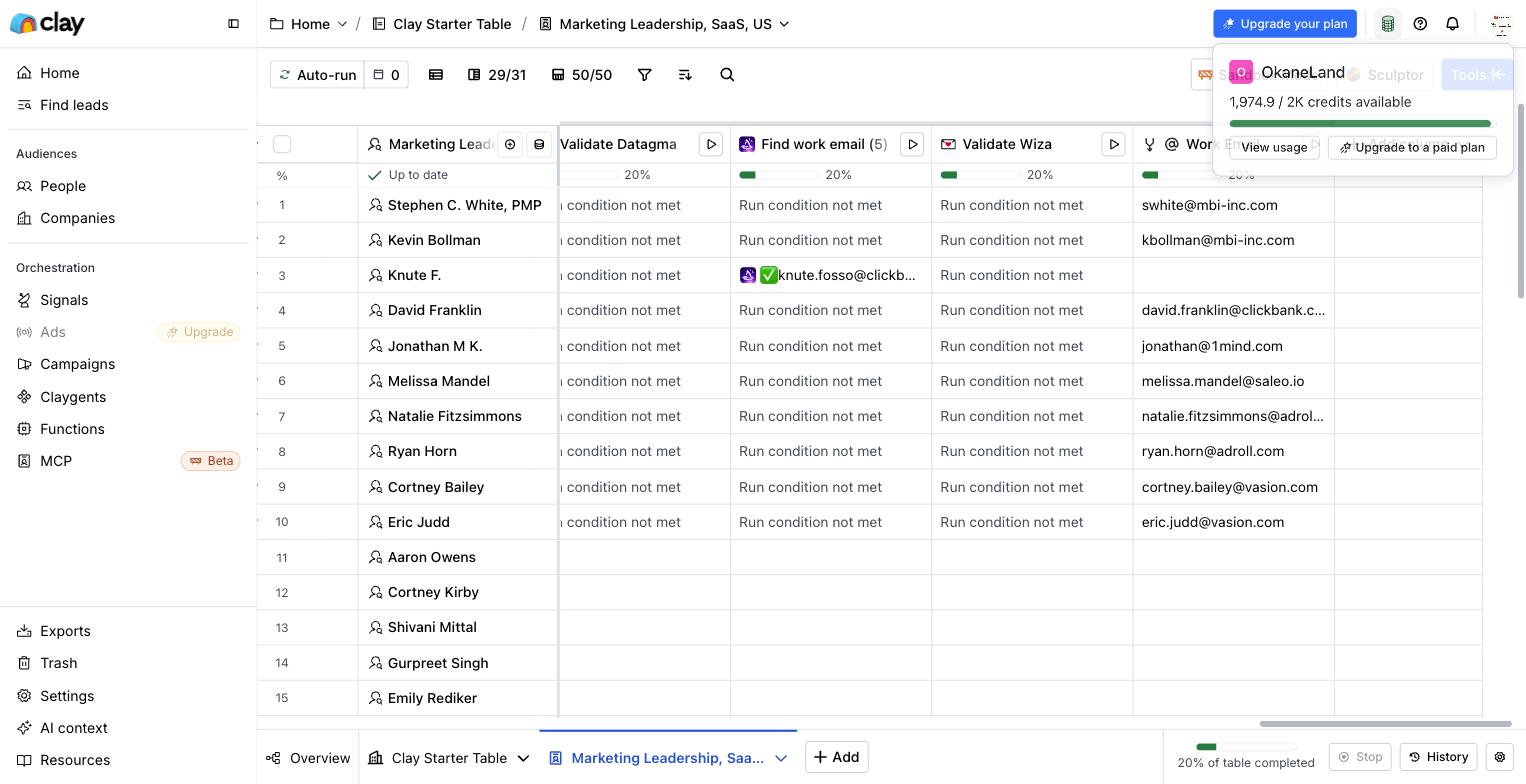Click the Find work email column progress bar
Screen dimensions: 1526x784
(x=779, y=175)
